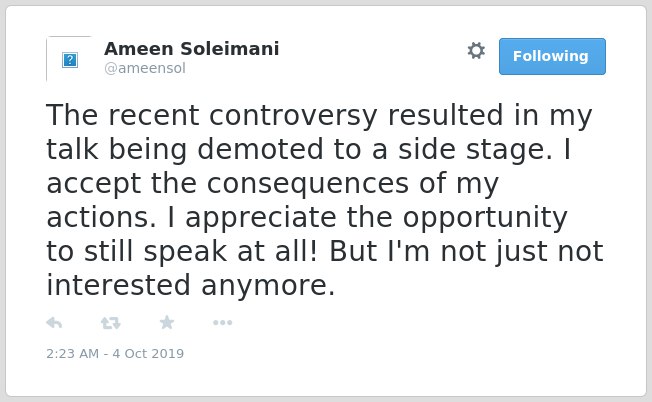
Task: Favorite the tweet with the star icon
Action: [167, 323]
